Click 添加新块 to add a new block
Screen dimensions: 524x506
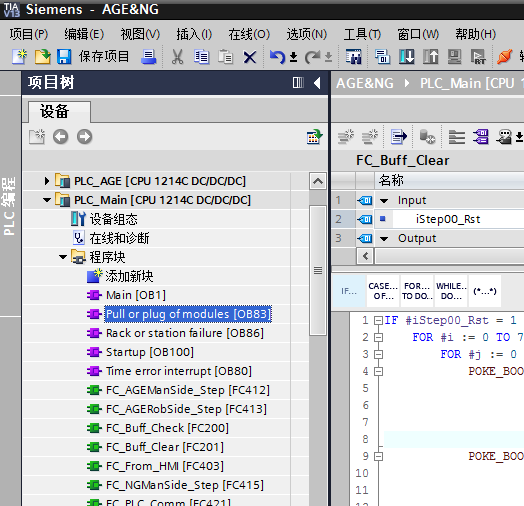(129, 276)
